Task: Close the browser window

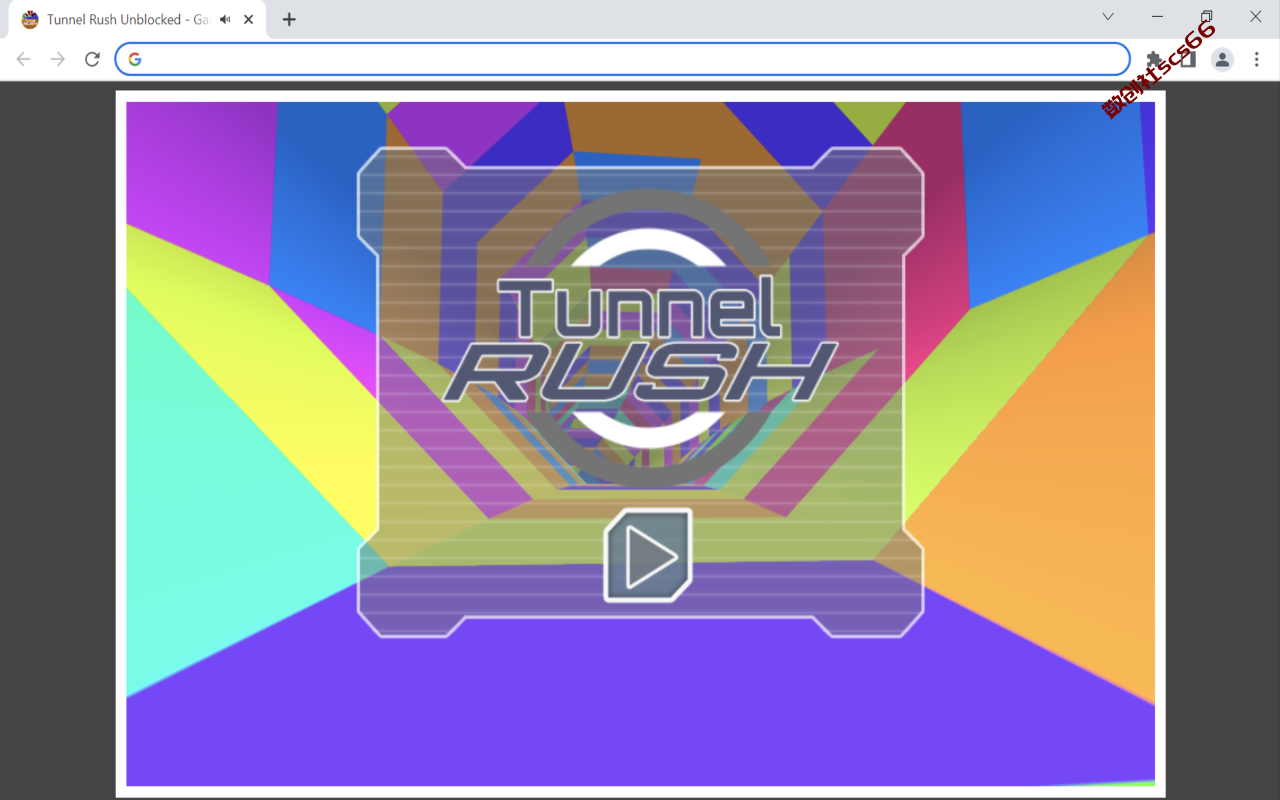Action: [x=1255, y=16]
